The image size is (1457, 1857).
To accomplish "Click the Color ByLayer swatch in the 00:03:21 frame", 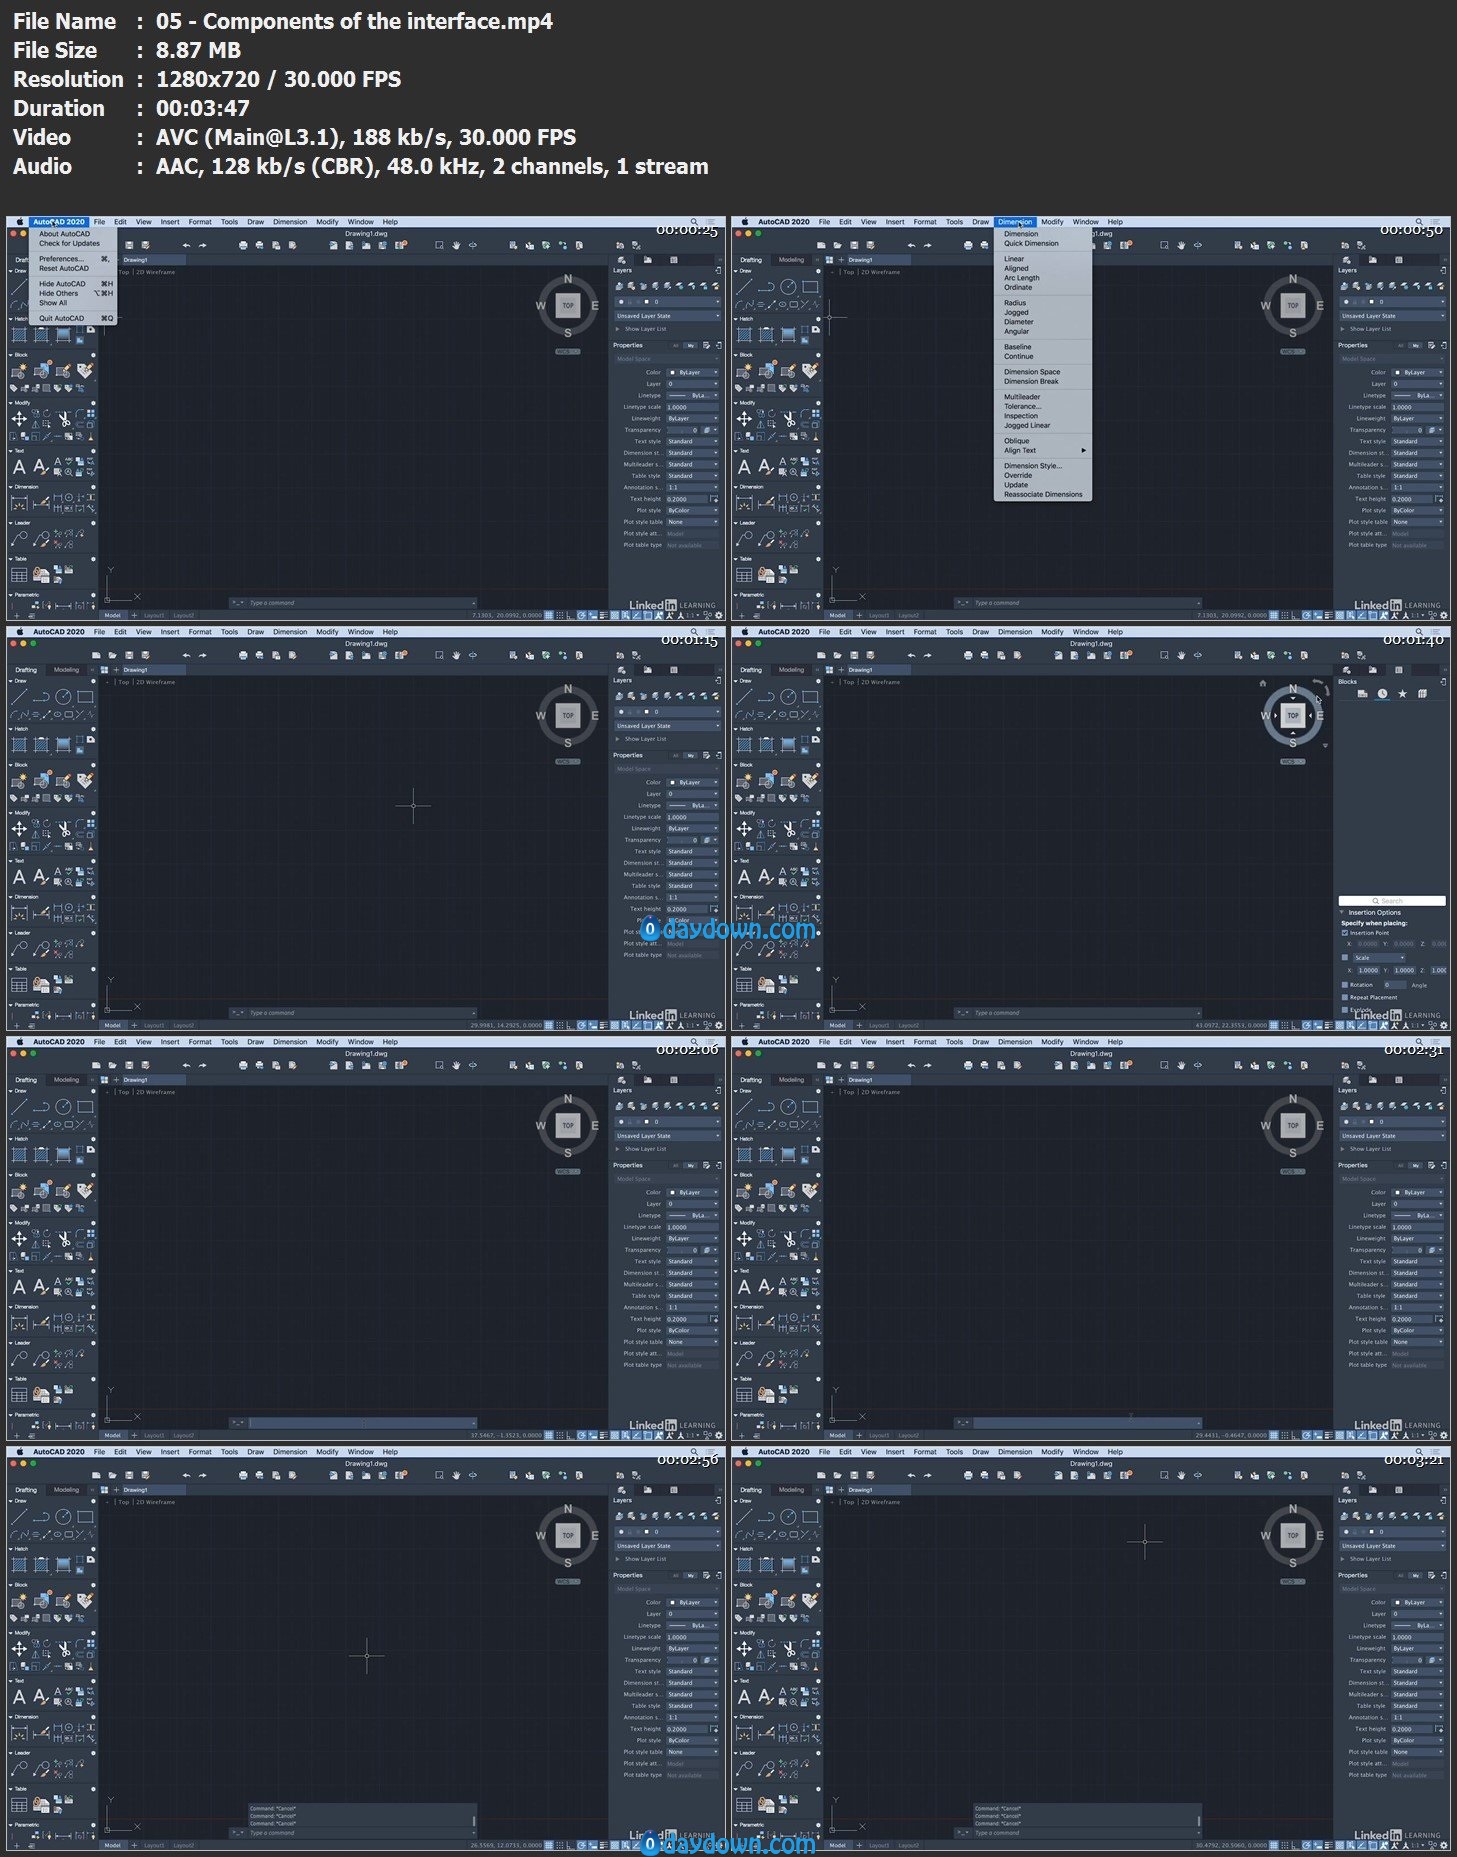I will click(x=1397, y=1603).
